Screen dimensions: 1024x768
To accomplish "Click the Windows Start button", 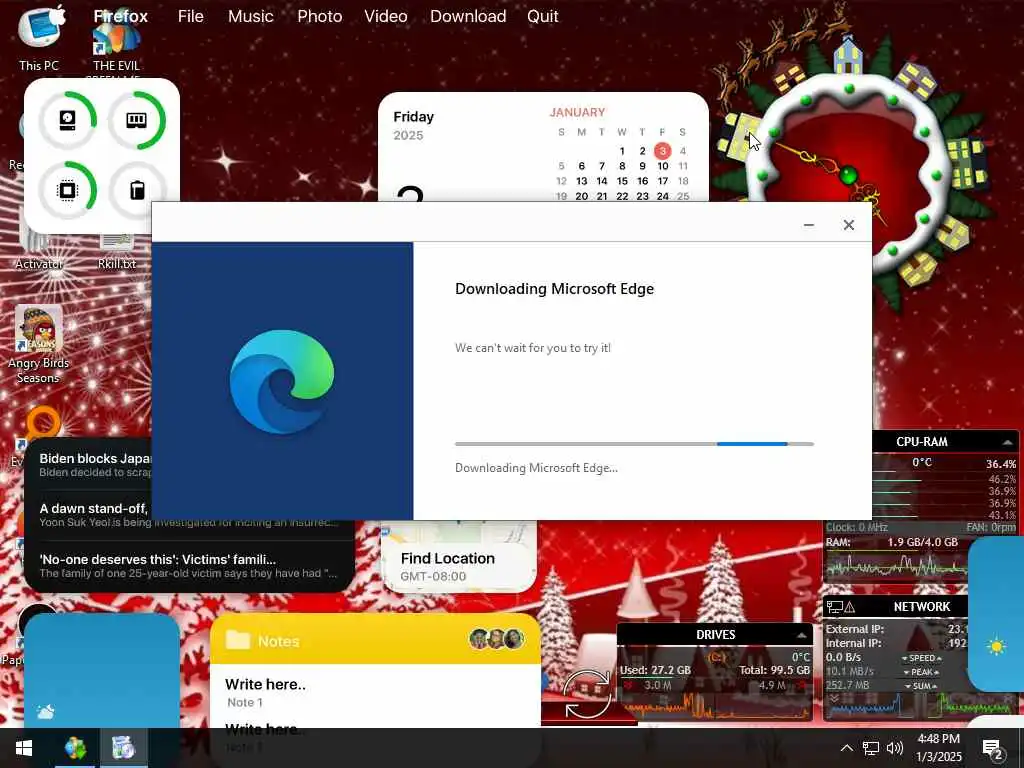I will tap(24, 748).
